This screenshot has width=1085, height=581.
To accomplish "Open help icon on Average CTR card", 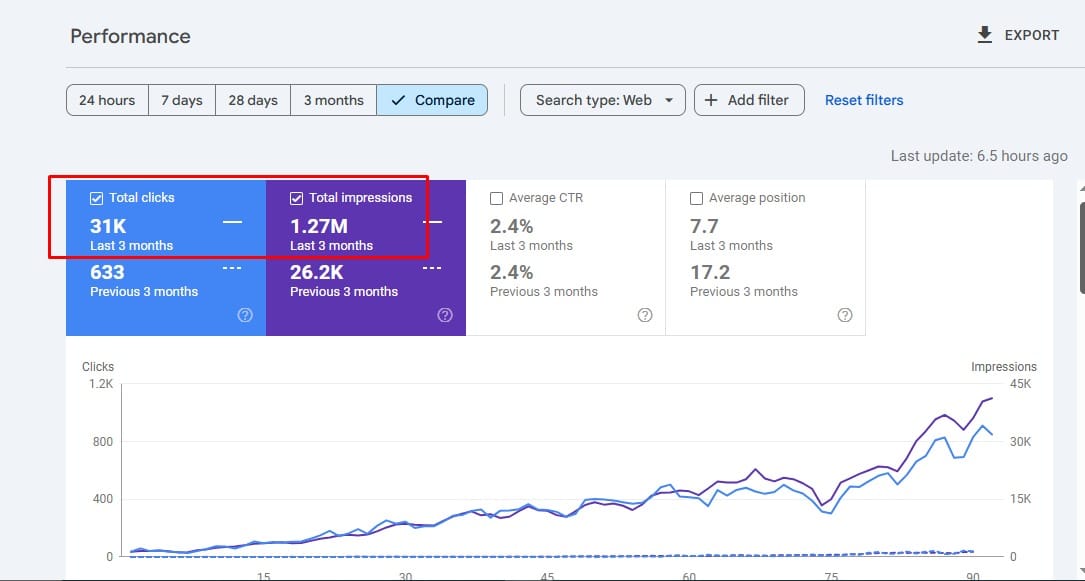I will pos(645,315).
